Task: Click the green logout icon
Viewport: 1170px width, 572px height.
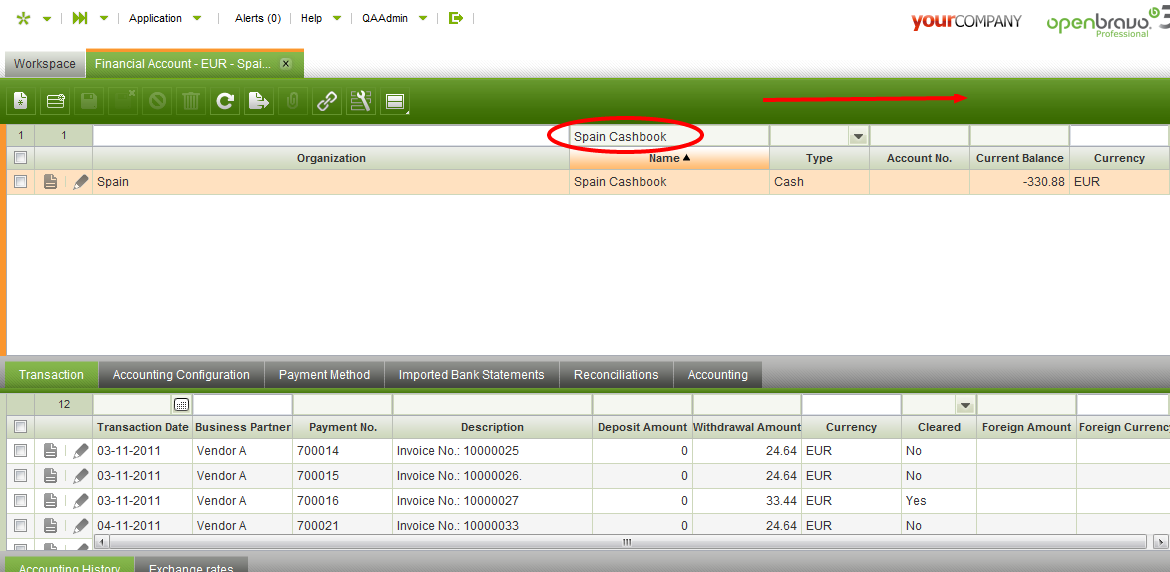Action: coord(456,19)
